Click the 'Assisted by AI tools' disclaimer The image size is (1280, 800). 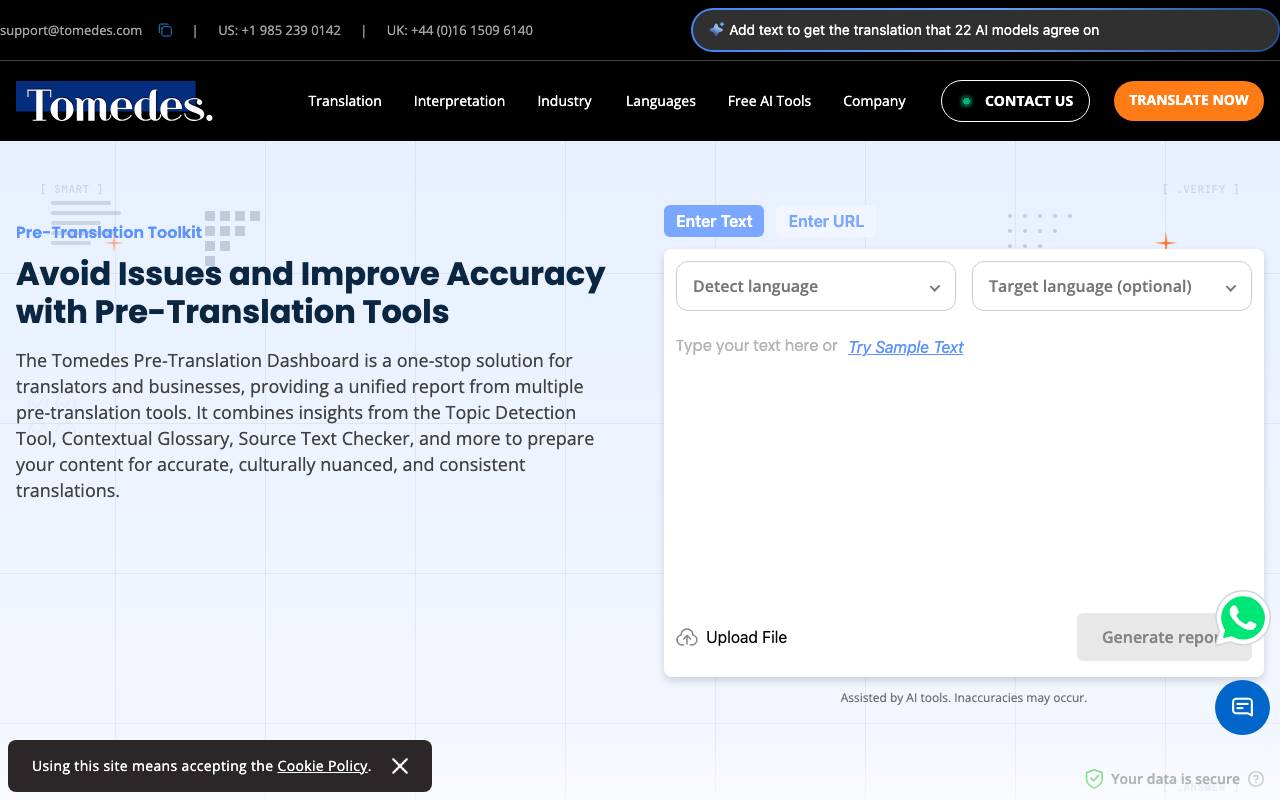964,698
